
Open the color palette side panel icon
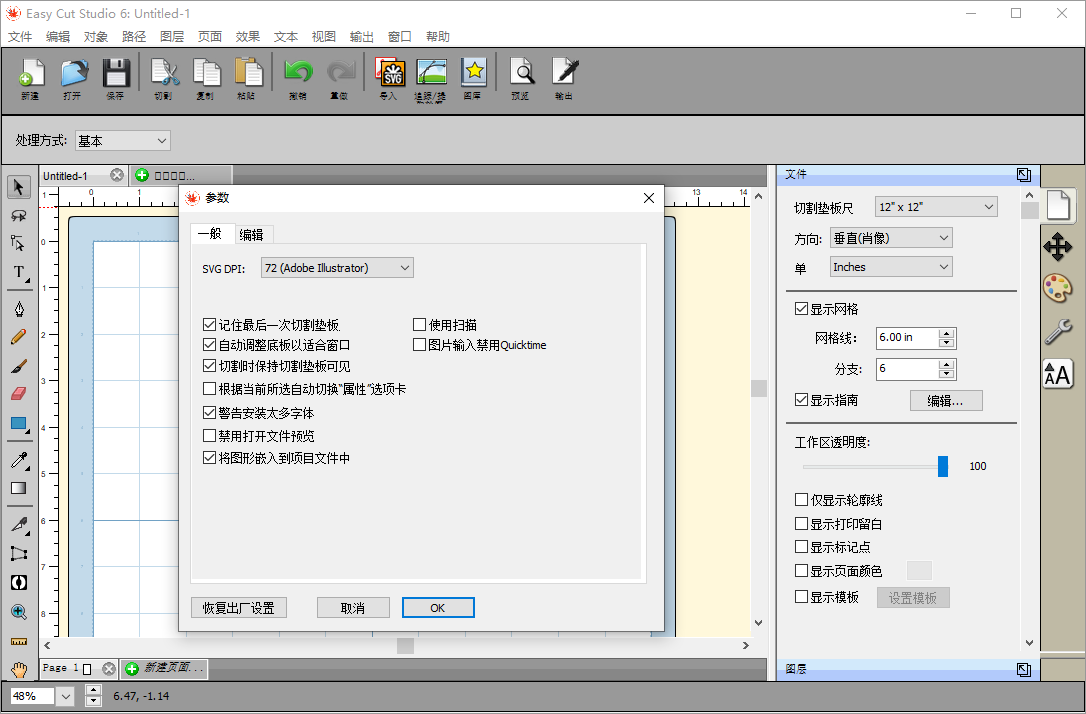[1058, 288]
